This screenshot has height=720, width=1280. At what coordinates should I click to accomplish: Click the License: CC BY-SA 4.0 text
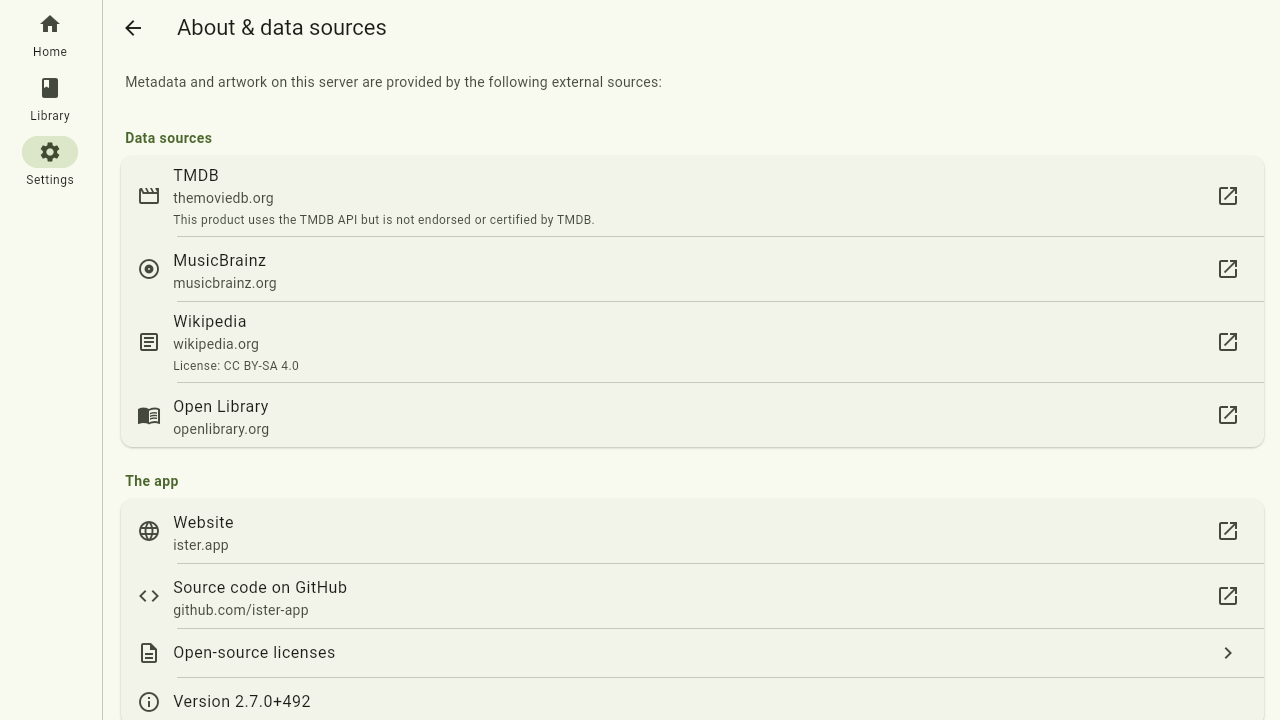pos(236,366)
